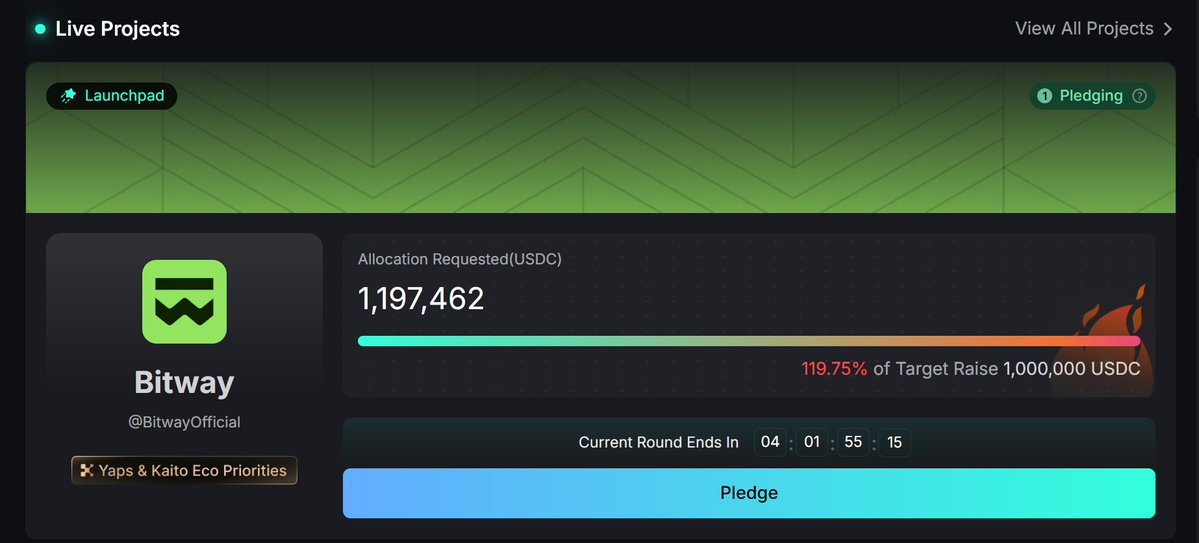Click the countdown seconds box showing 15
Screen dimensions: 1199x543
tap(894, 442)
